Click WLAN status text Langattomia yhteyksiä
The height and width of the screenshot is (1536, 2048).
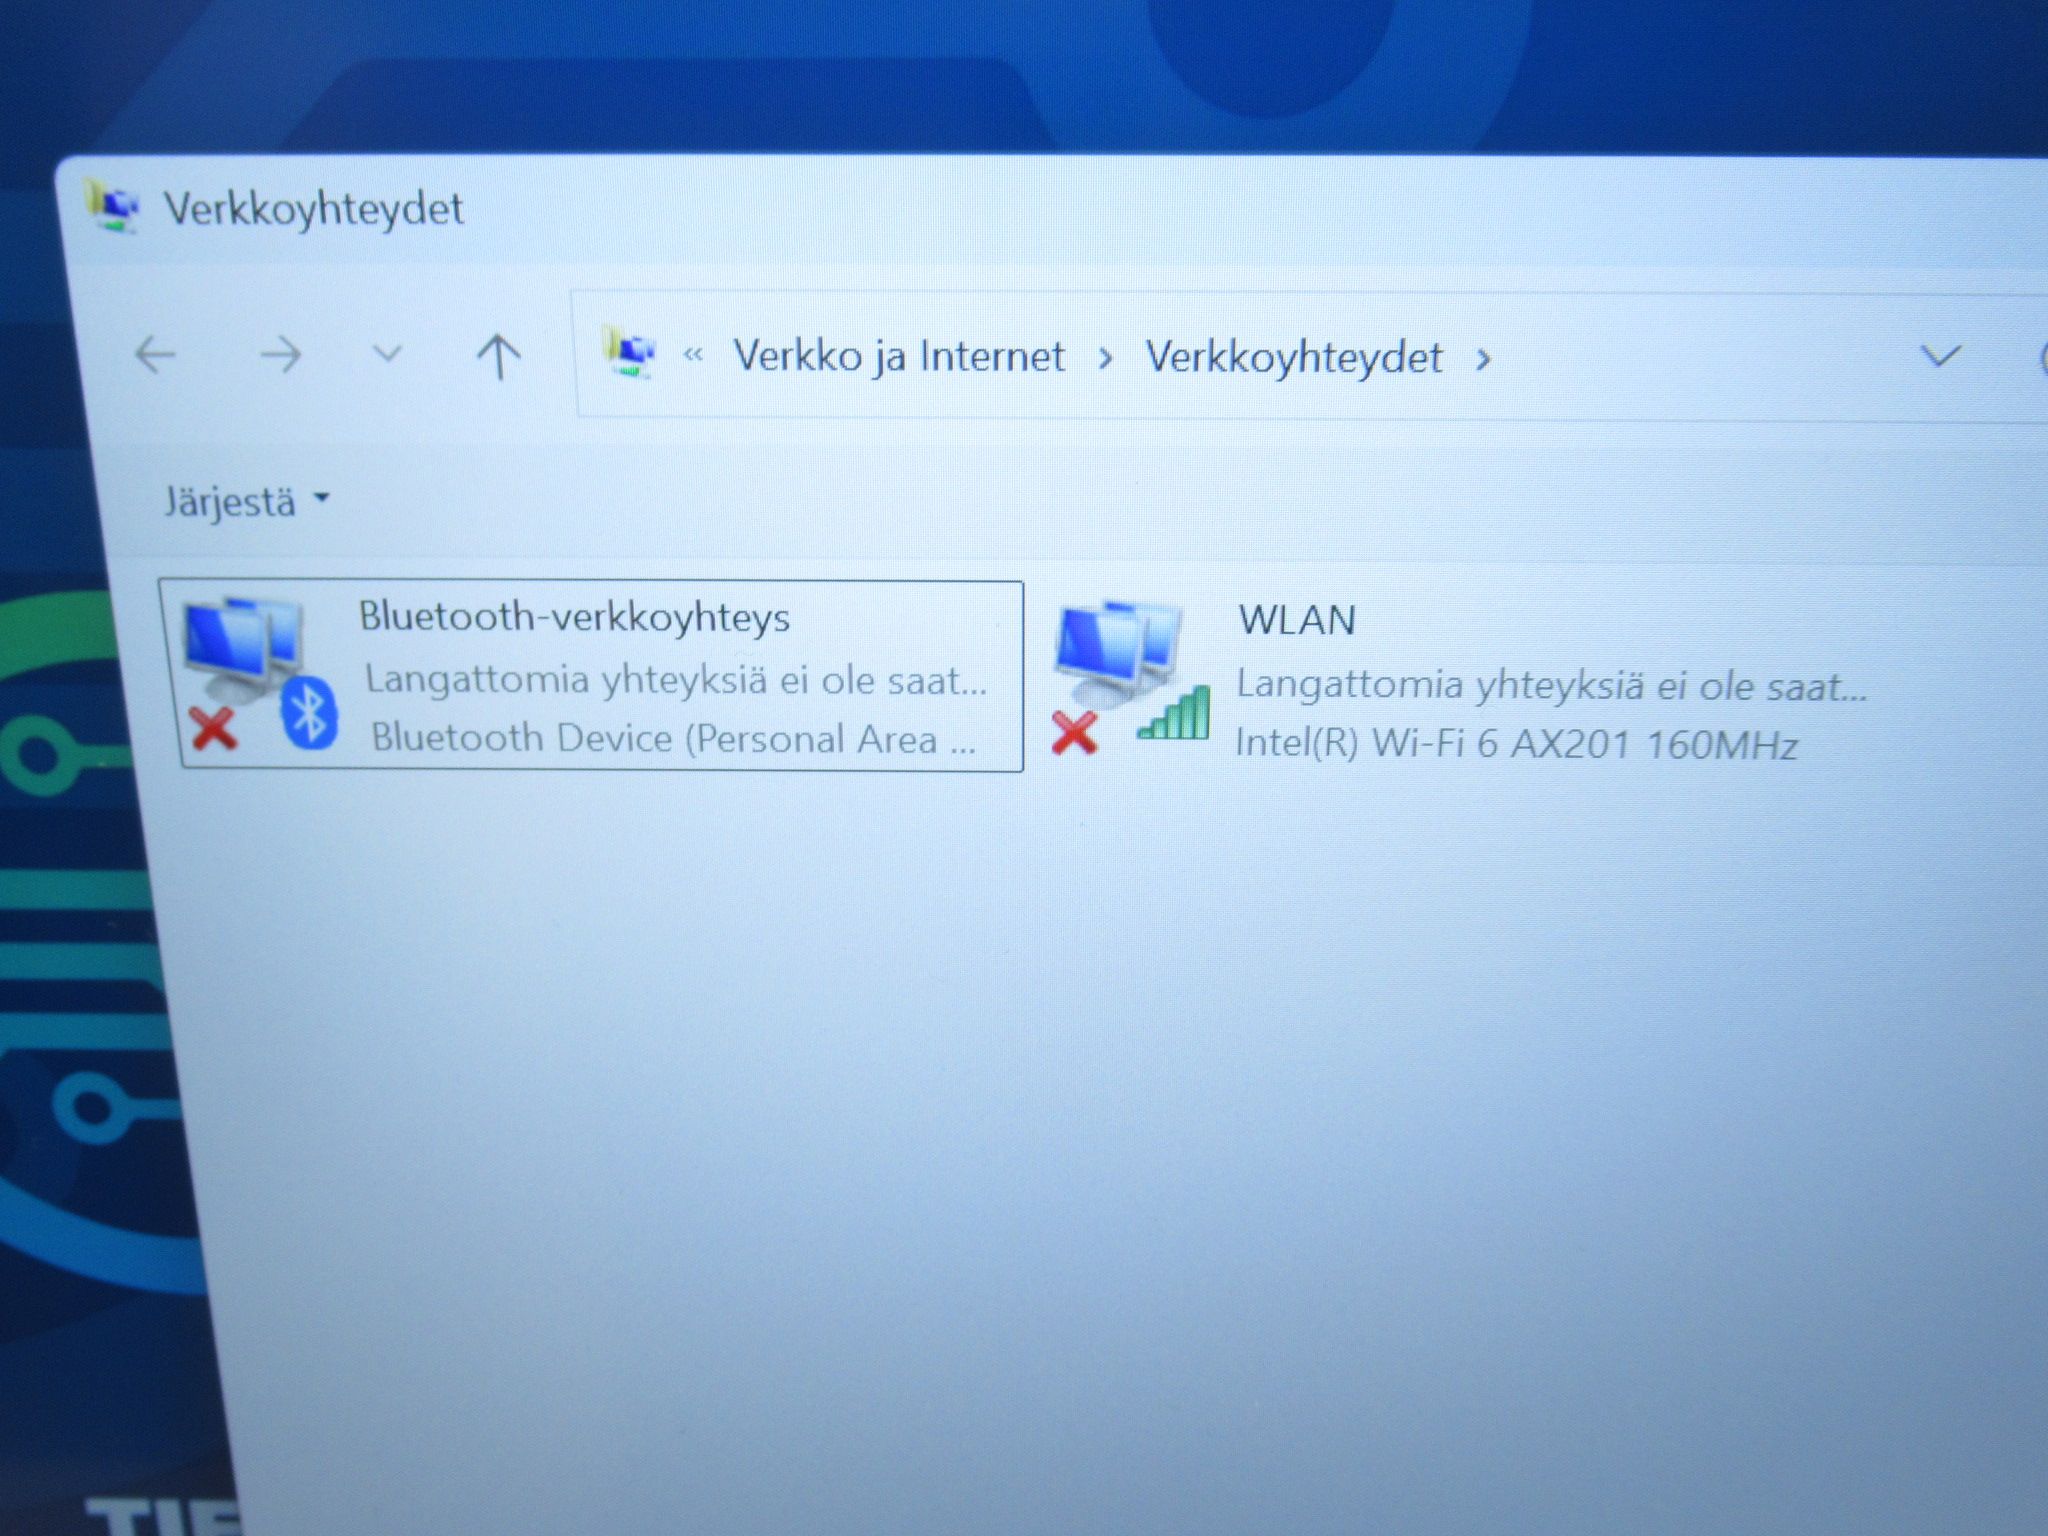(1552, 686)
